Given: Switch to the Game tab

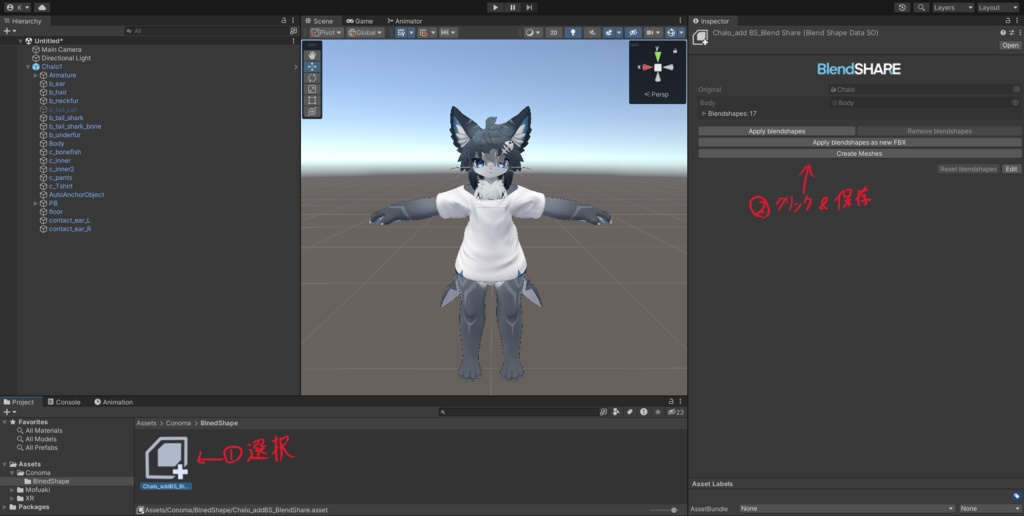Looking at the screenshot, I should (x=360, y=21).
